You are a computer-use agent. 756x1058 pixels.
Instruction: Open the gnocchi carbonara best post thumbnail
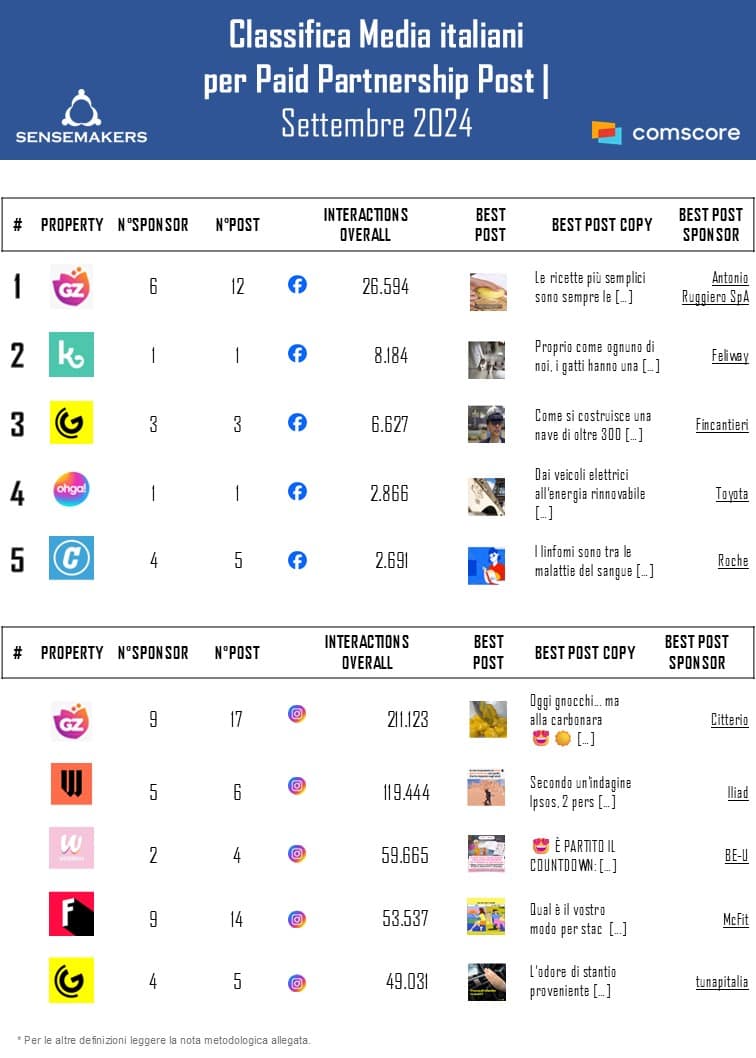(487, 719)
